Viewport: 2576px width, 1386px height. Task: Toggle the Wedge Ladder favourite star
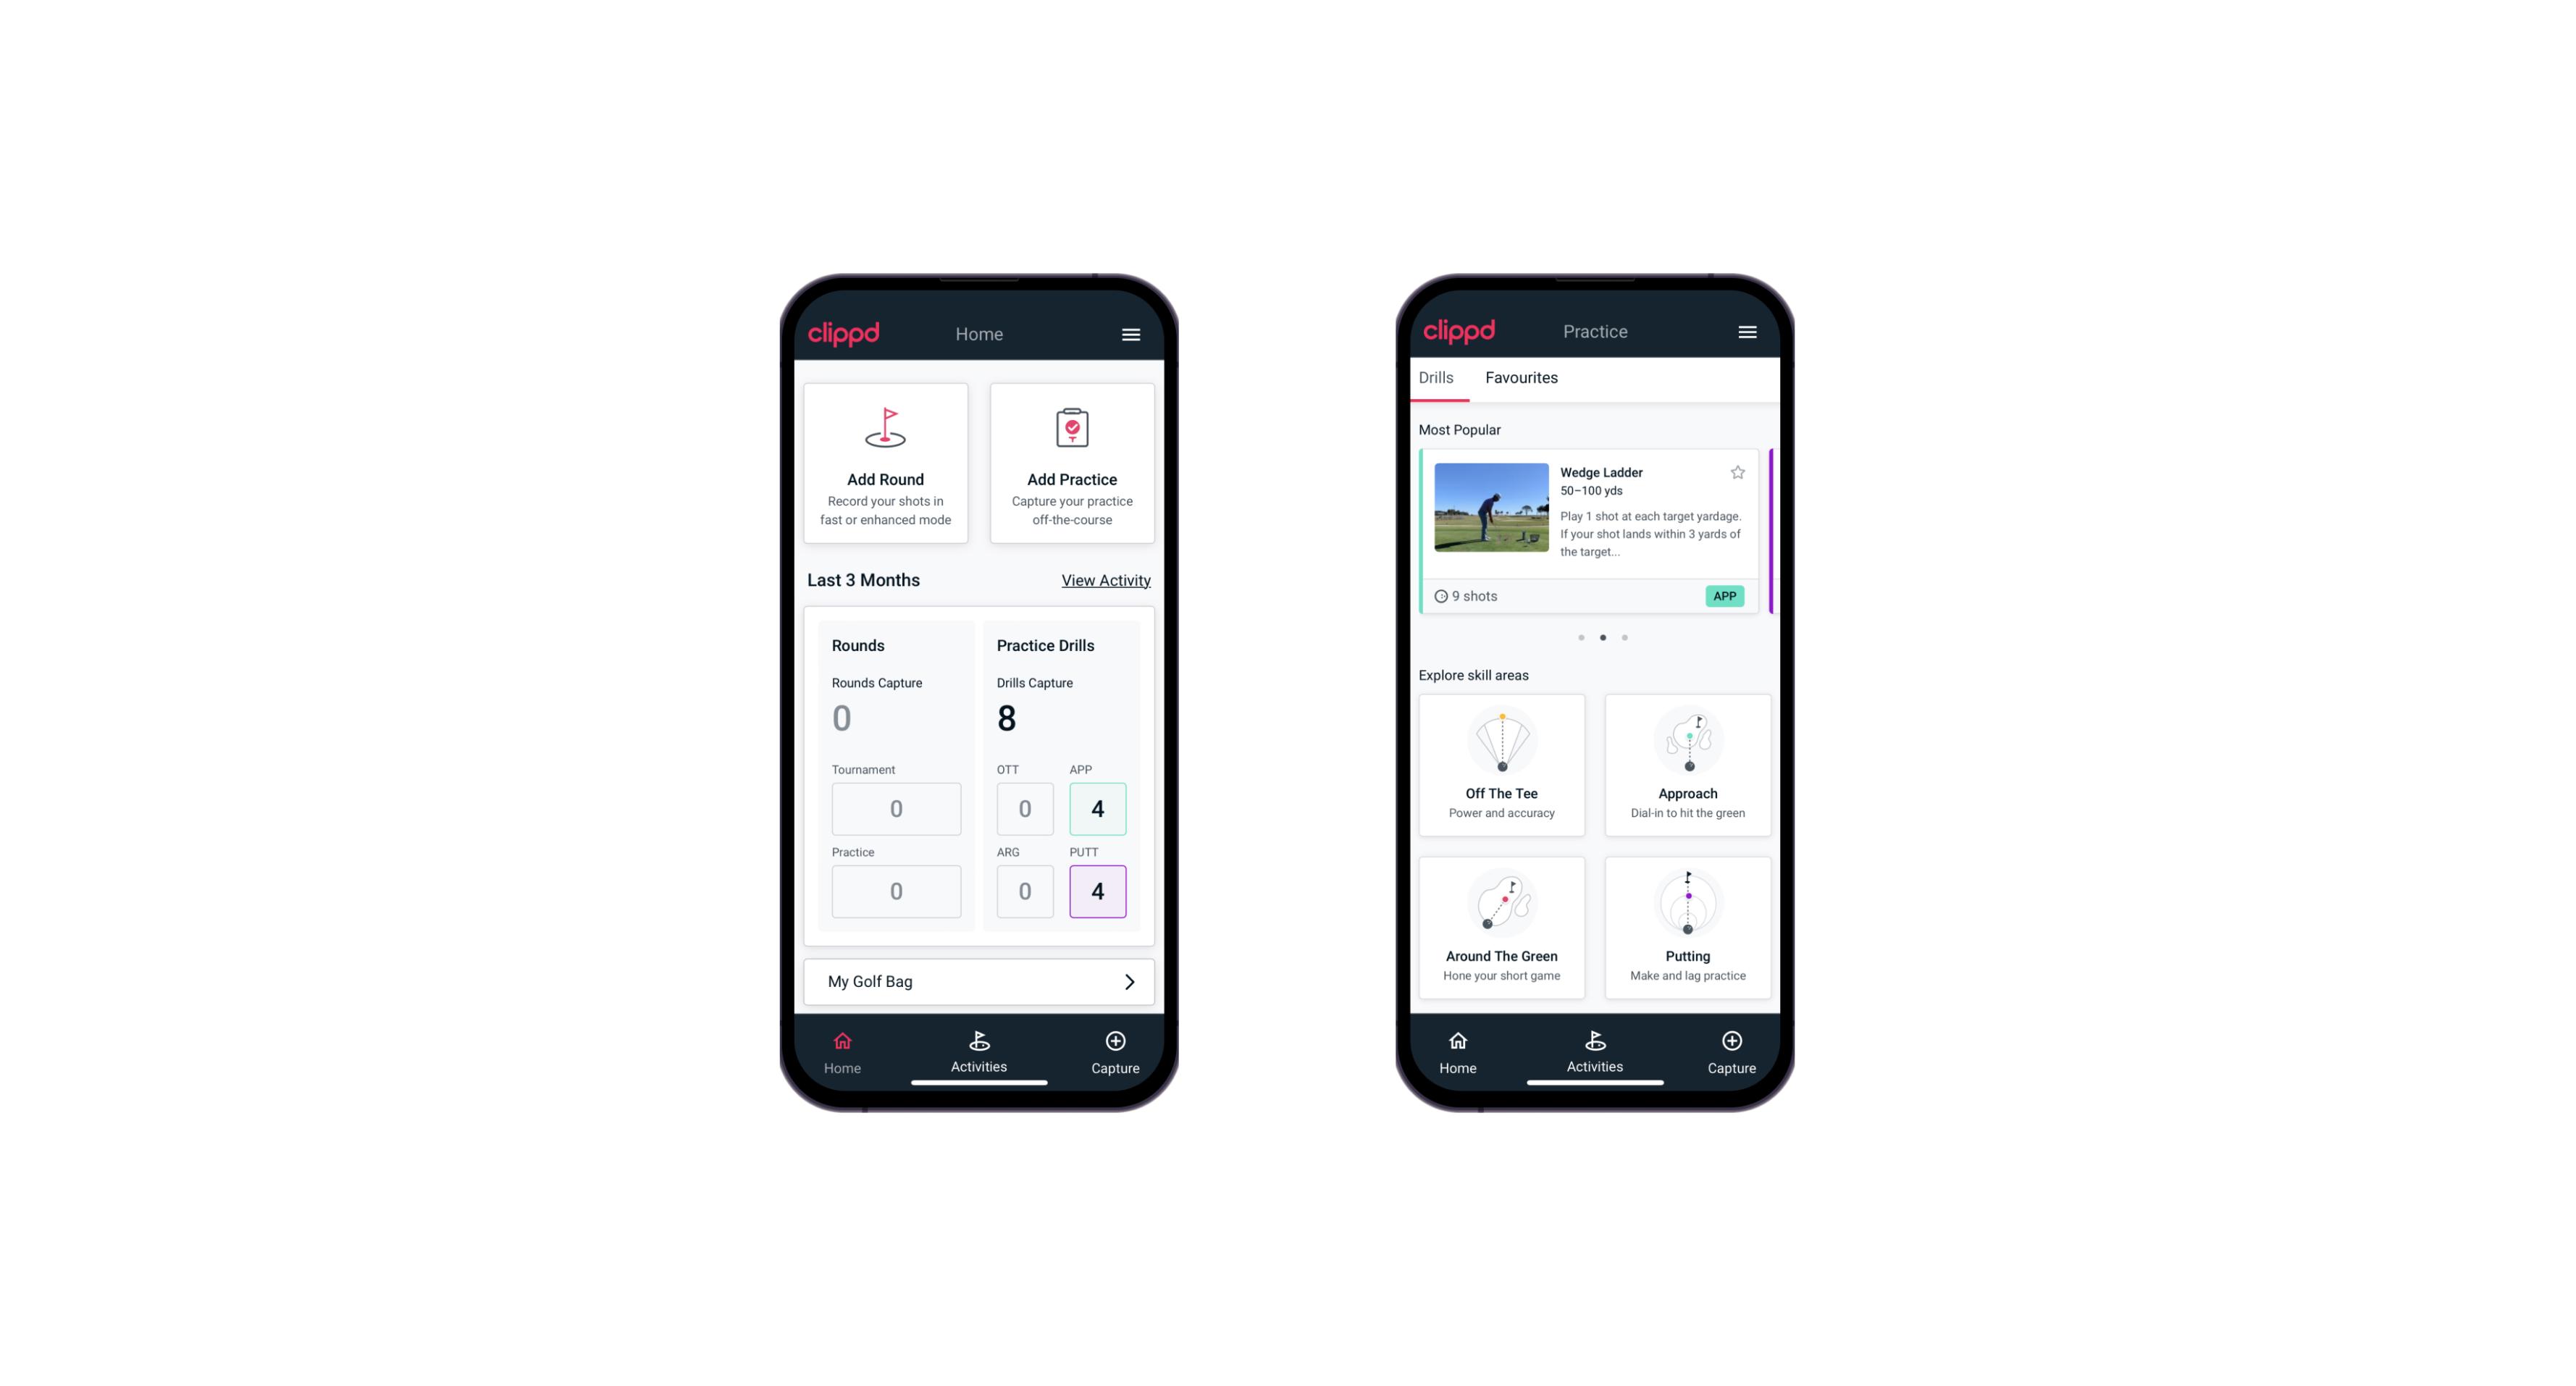pyautogui.click(x=1738, y=473)
